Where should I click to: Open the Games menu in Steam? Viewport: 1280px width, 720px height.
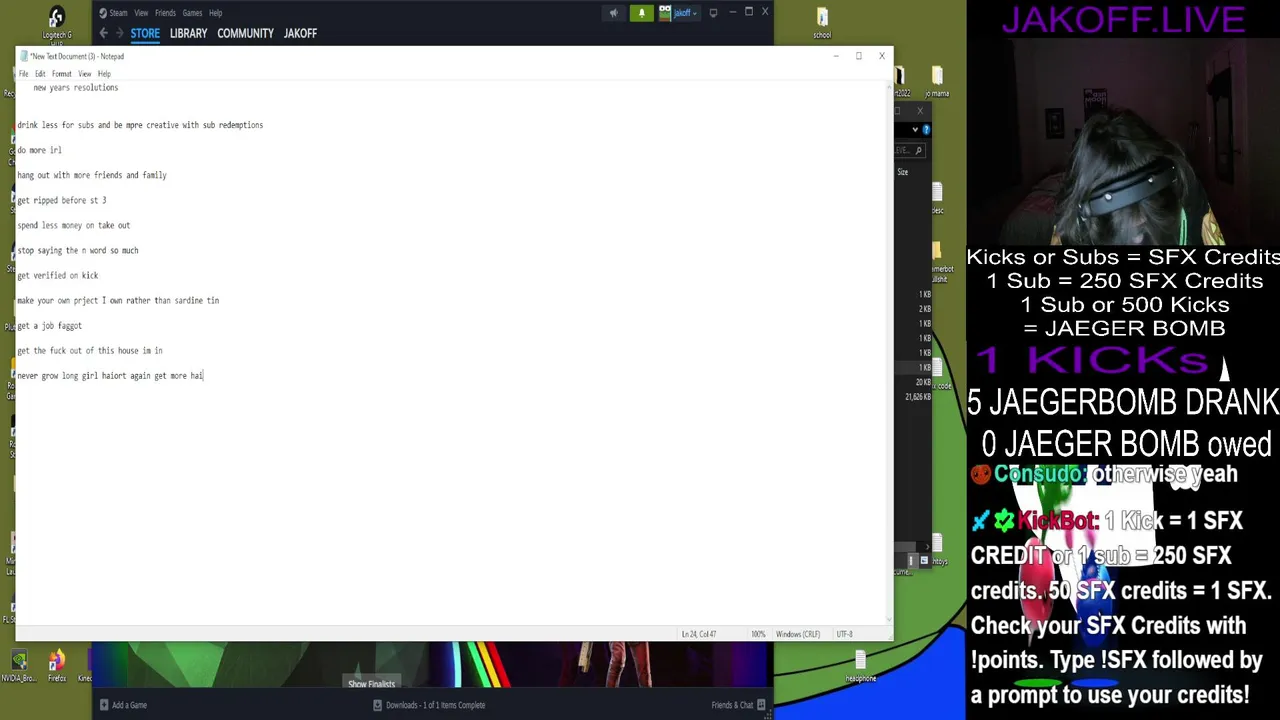click(192, 13)
